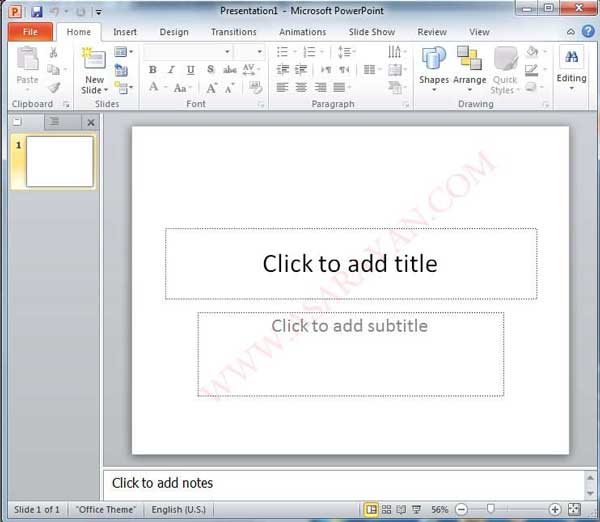Screen dimensions: 600x522
Task: Toggle Underline formatting
Action: pyautogui.click(x=190, y=70)
